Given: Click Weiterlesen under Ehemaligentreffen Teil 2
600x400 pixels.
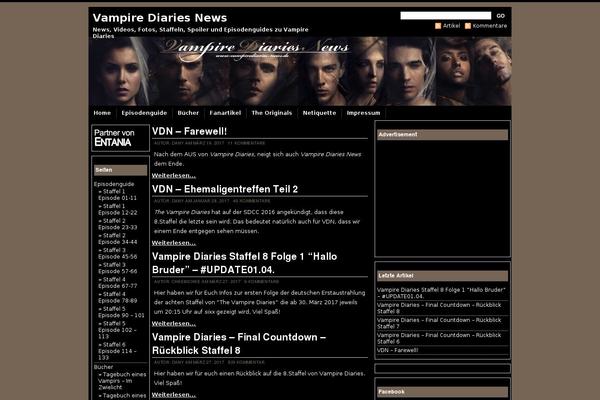Looking at the screenshot, I should 174,243.
